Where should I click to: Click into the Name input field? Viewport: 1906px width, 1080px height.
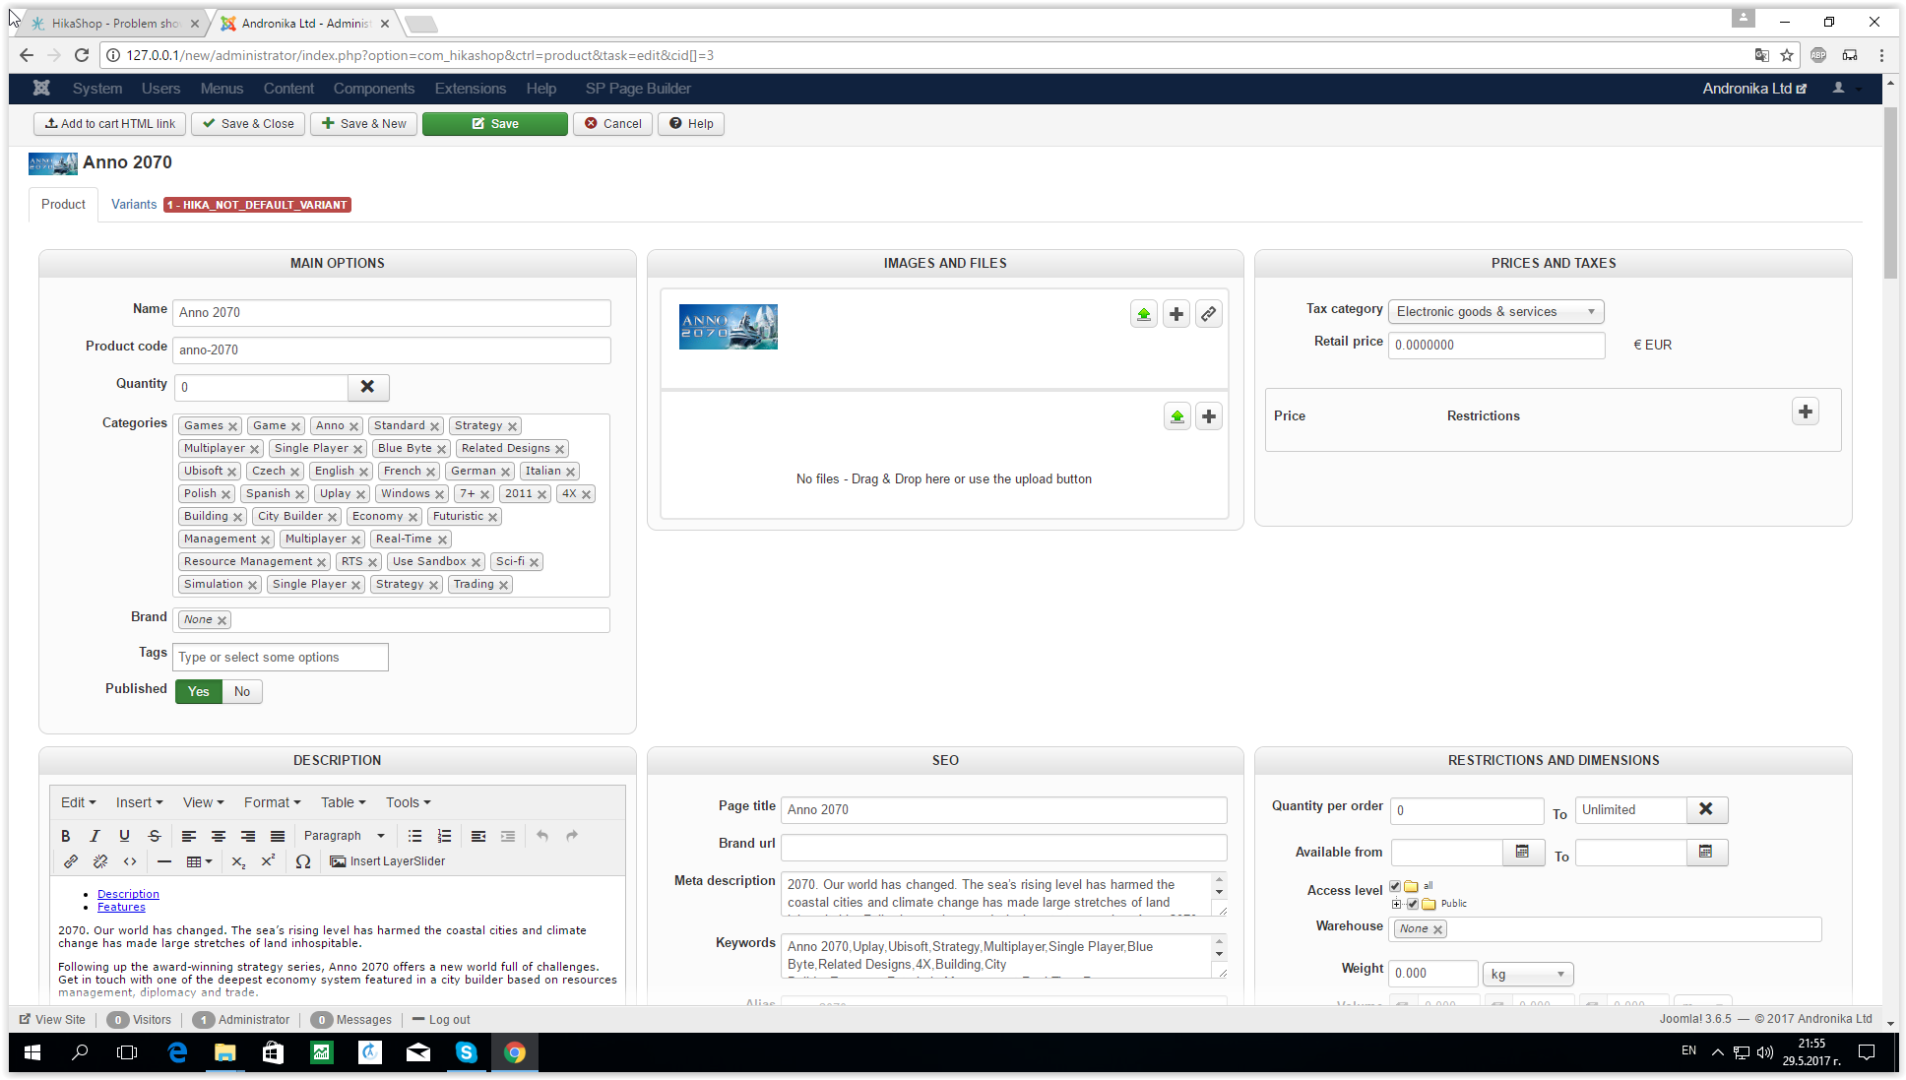(391, 313)
